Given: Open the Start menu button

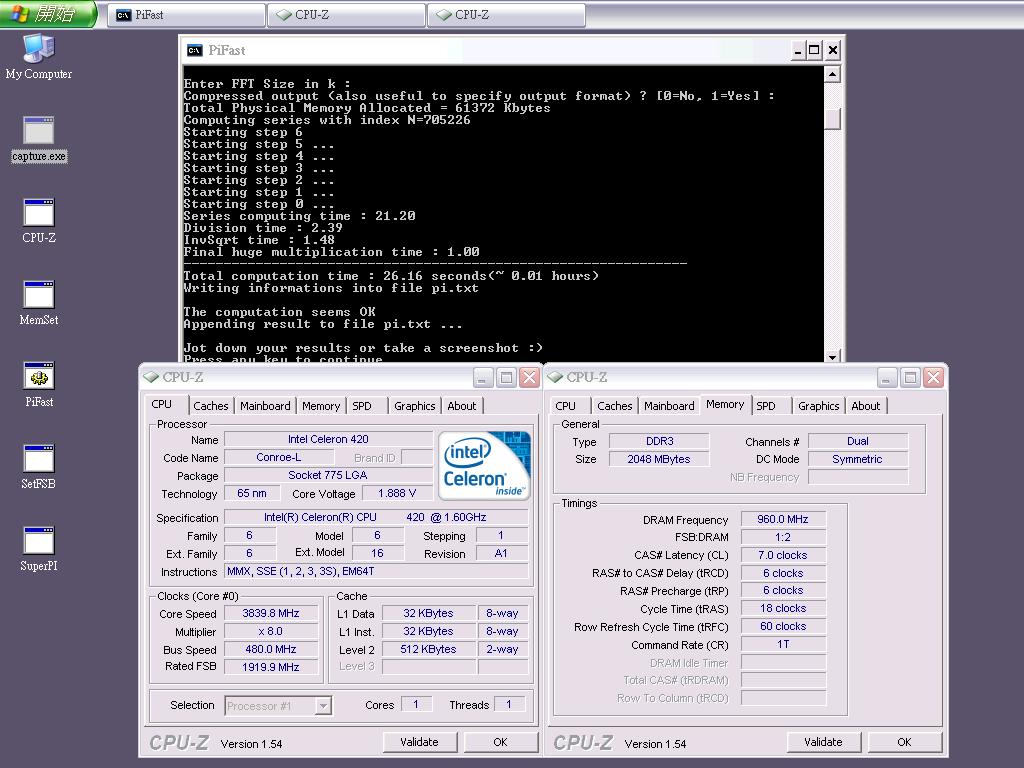Looking at the screenshot, I should click(x=48, y=14).
